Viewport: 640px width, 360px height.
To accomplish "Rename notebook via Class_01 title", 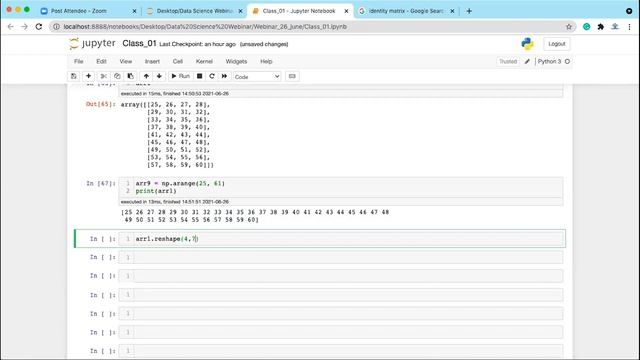I will (139, 43).
